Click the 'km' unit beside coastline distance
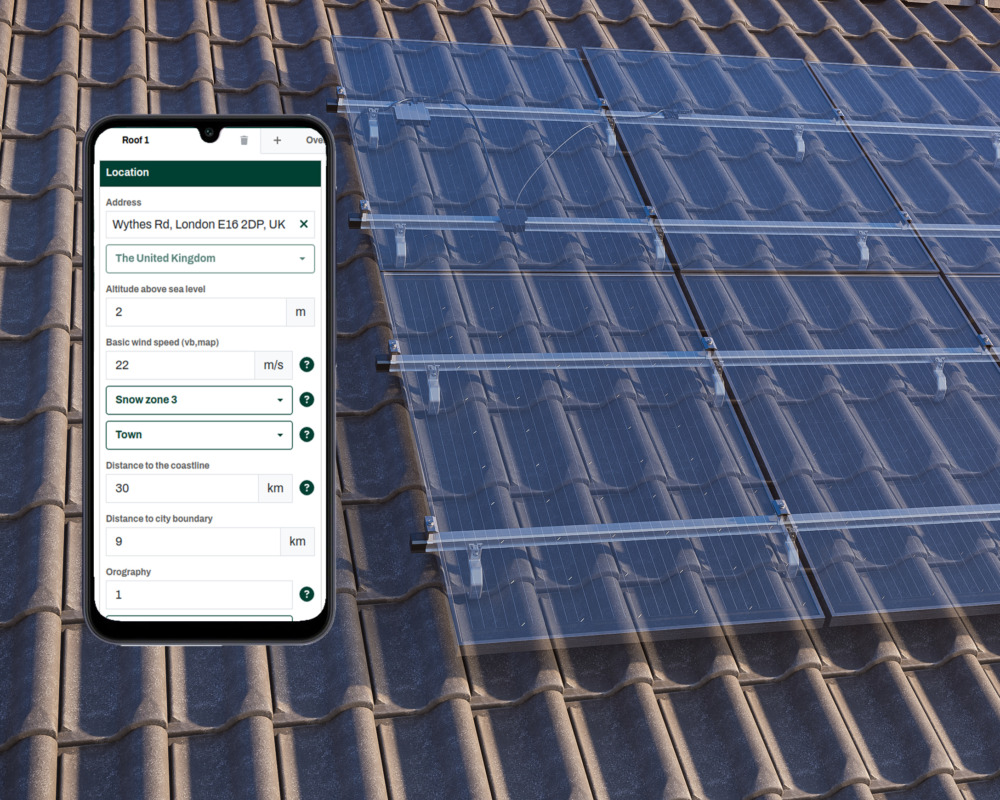The height and width of the screenshot is (800, 1000). [276, 488]
